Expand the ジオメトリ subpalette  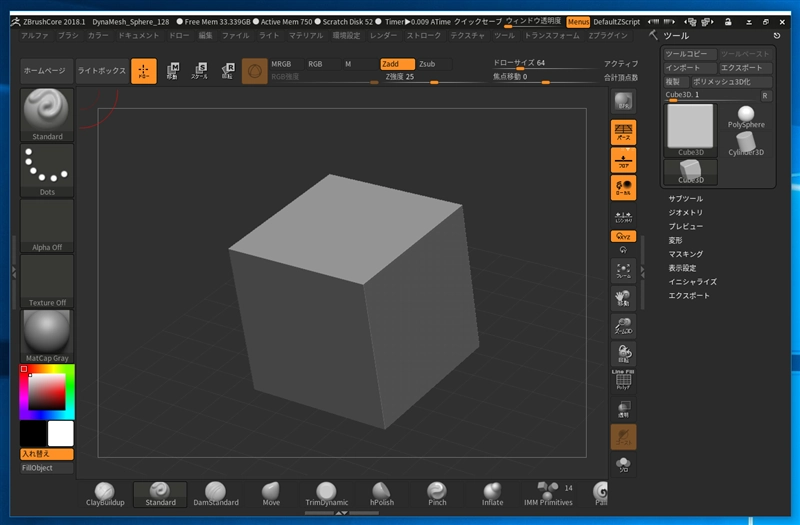pyautogui.click(x=686, y=212)
